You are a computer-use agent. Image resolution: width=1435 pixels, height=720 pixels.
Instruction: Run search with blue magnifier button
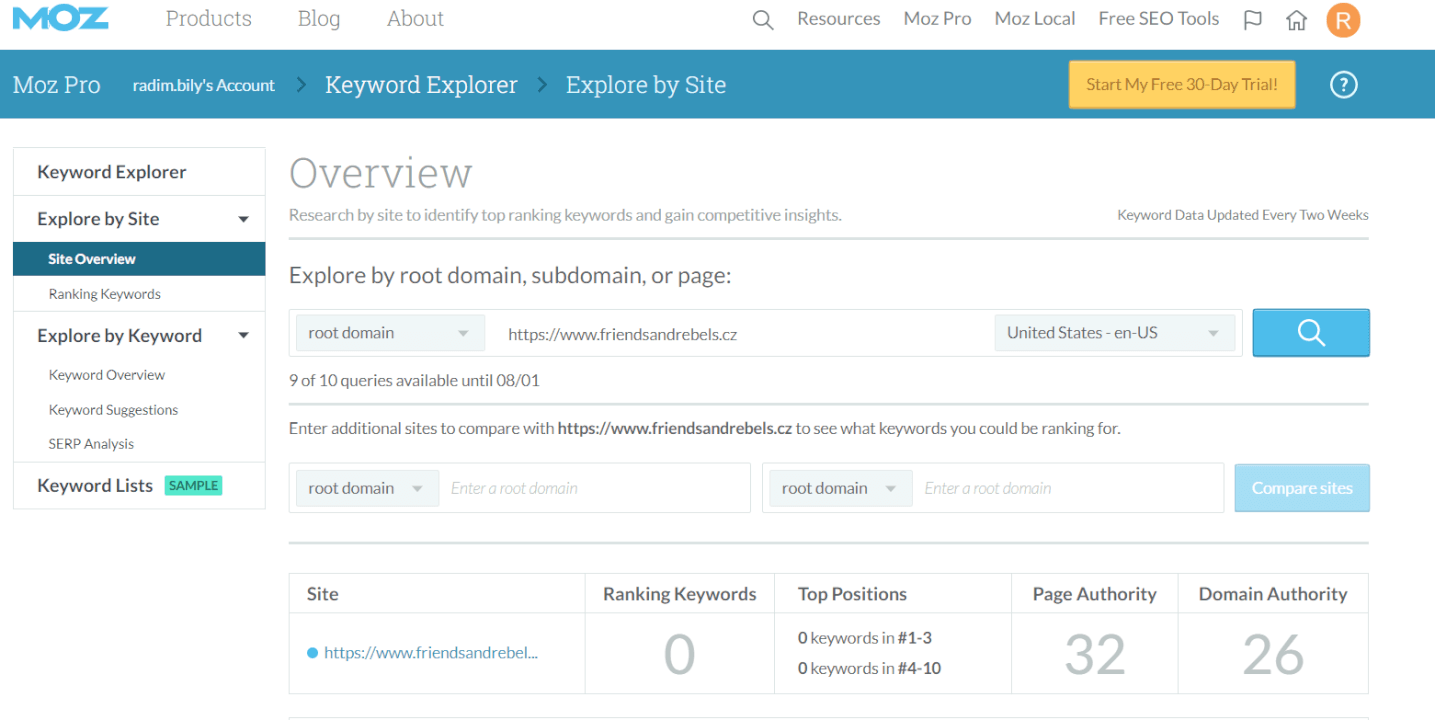point(1310,333)
